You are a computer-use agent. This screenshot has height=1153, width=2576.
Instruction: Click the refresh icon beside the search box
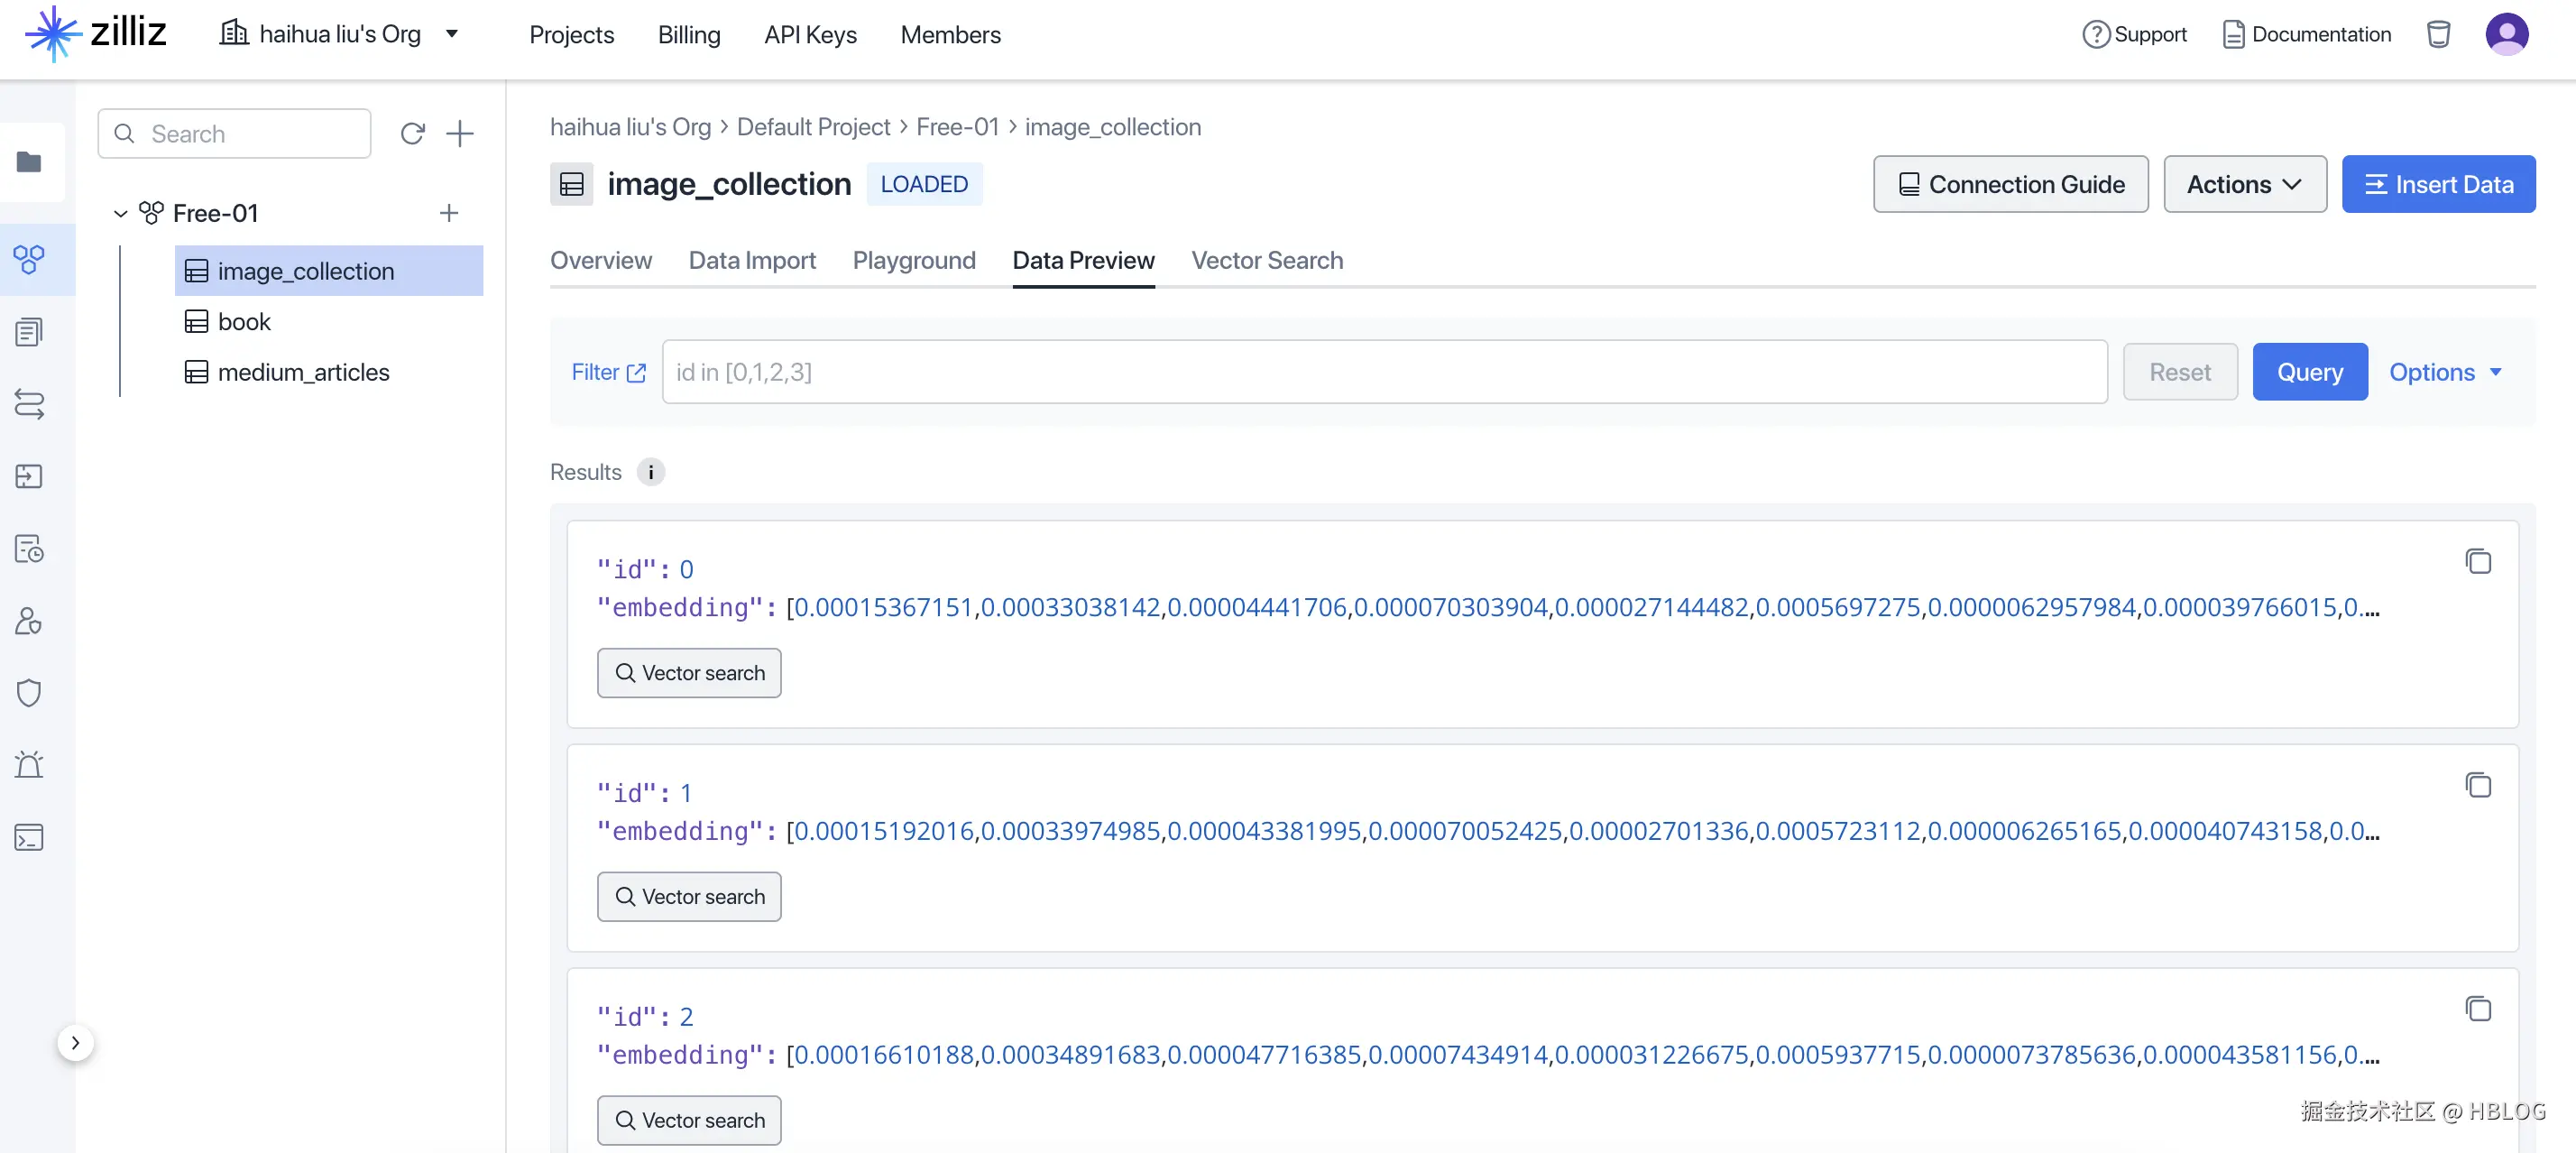[412, 133]
